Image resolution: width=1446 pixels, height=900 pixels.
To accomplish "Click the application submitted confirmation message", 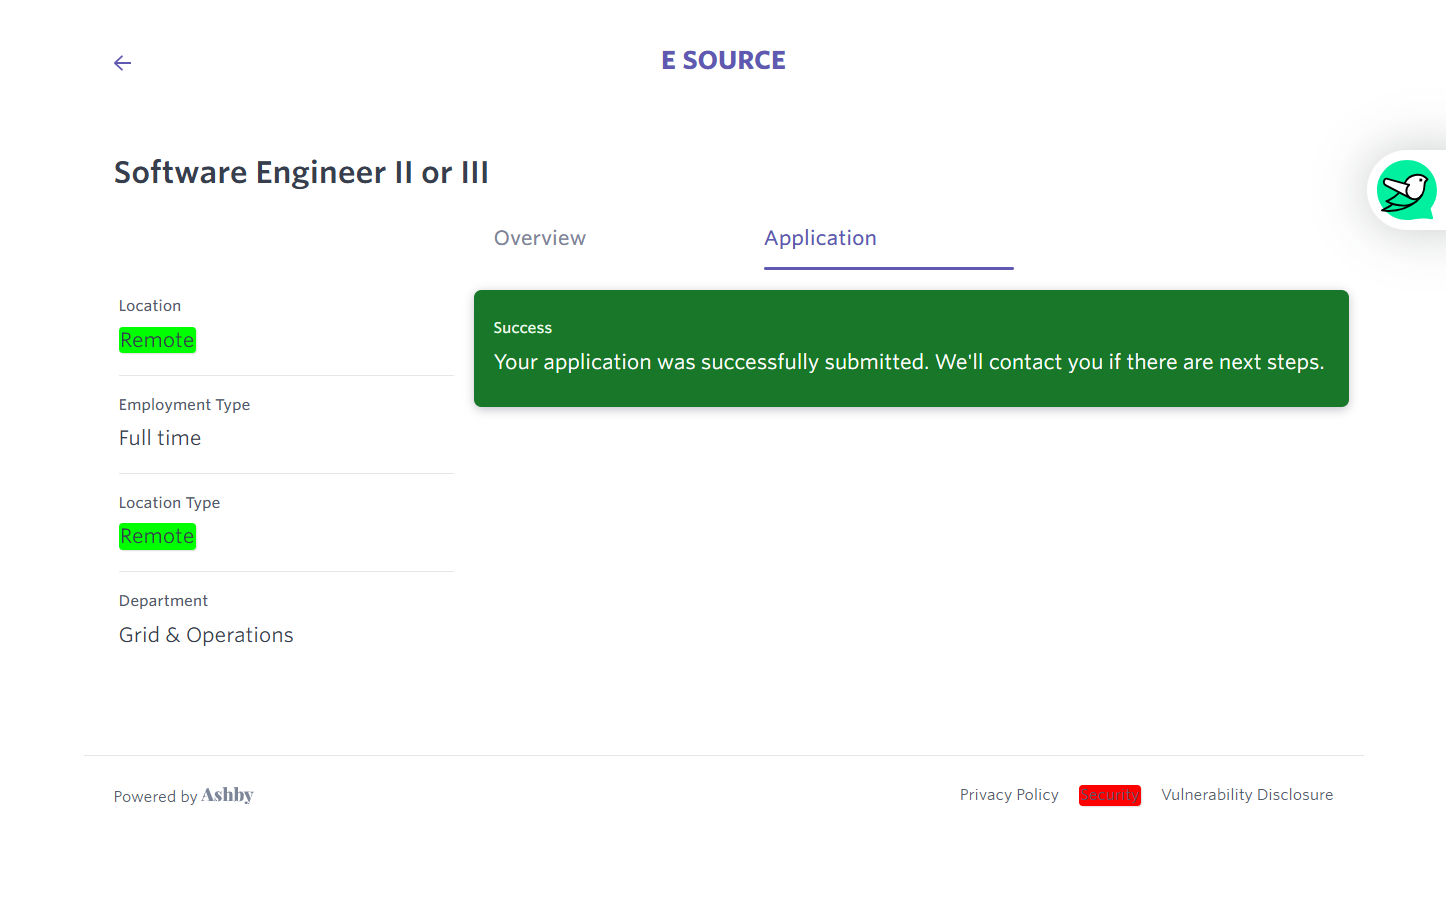I will coord(908,362).
